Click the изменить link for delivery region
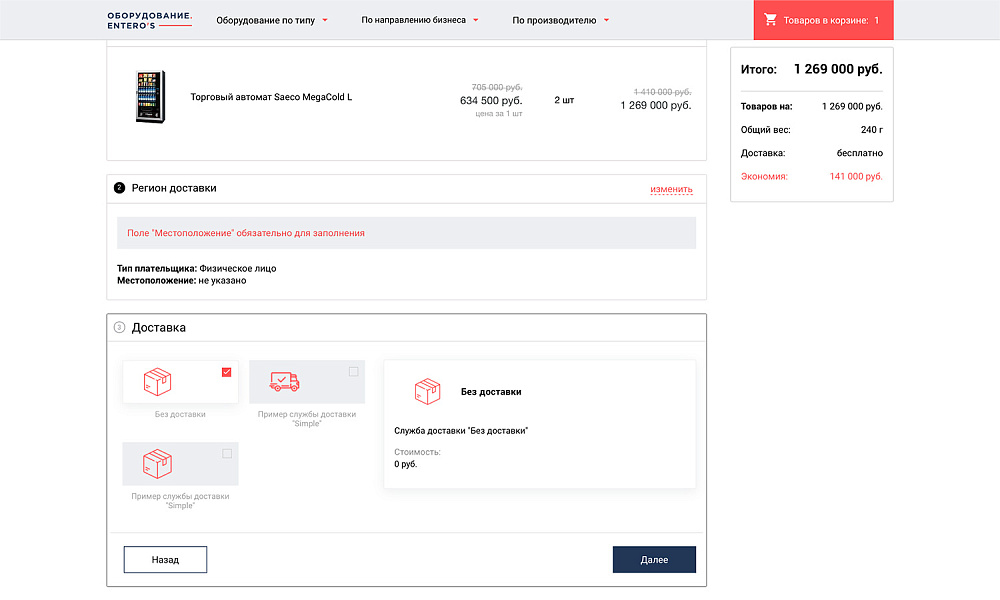This screenshot has height=600, width=1000. point(671,189)
